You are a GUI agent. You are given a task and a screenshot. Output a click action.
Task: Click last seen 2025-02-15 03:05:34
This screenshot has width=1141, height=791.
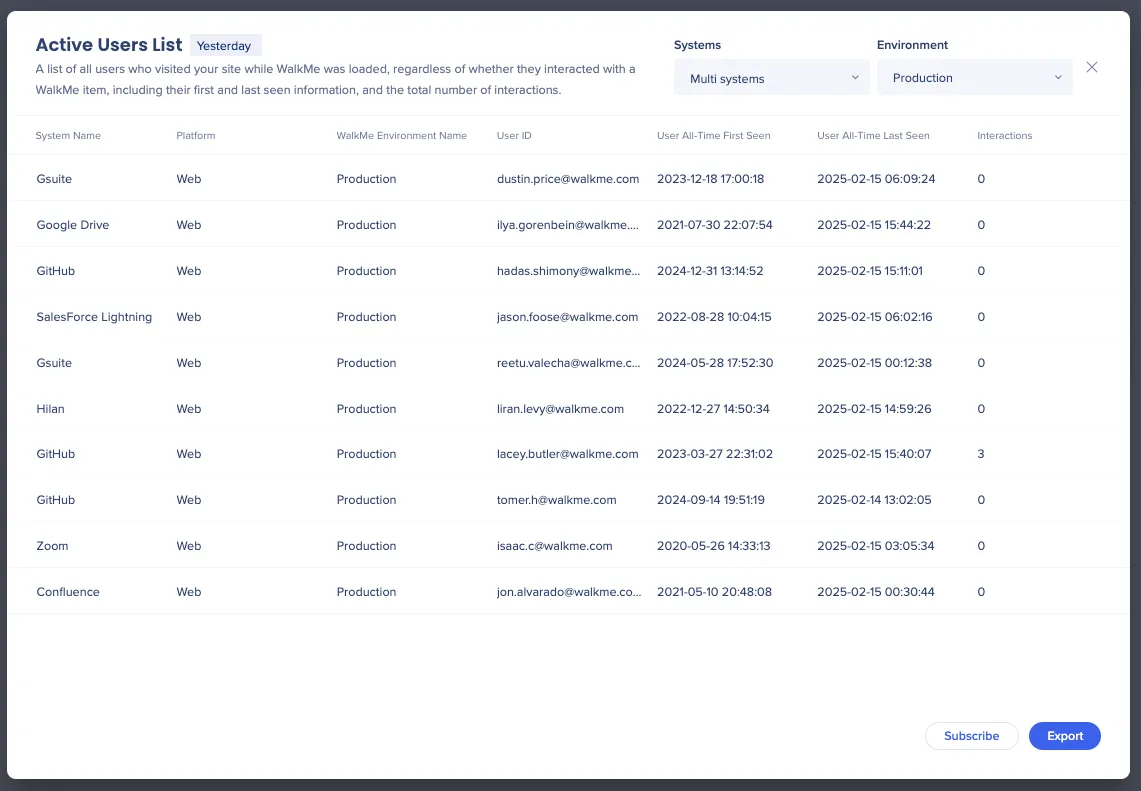(x=875, y=546)
